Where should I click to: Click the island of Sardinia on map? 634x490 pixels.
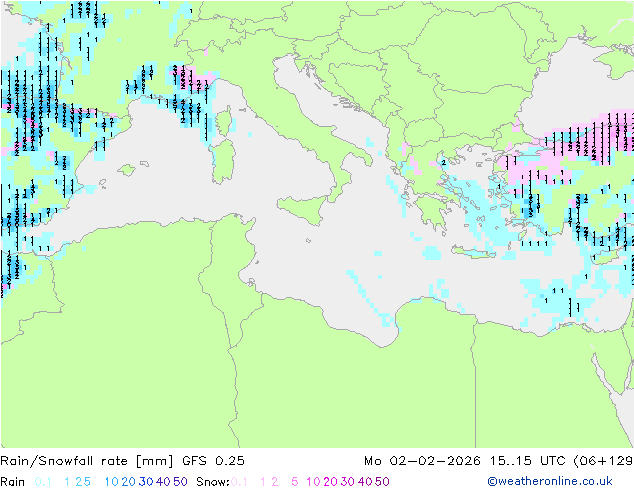(x=223, y=162)
